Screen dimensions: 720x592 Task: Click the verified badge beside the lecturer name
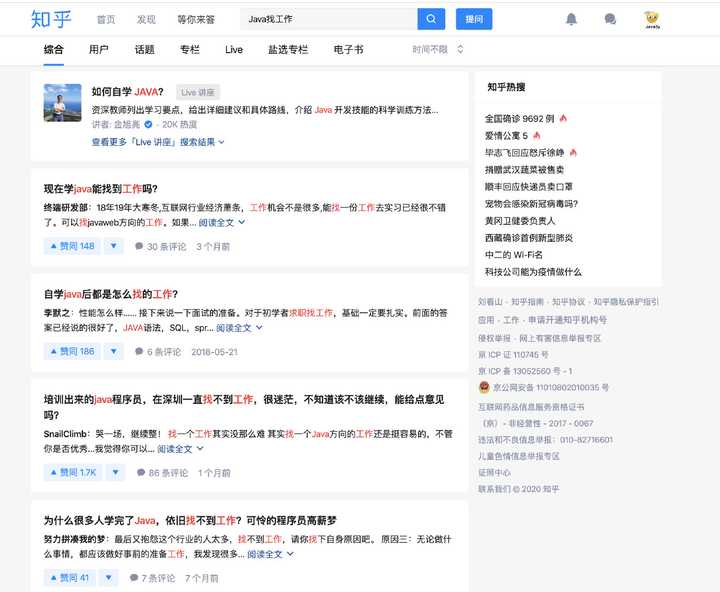[148, 124]
